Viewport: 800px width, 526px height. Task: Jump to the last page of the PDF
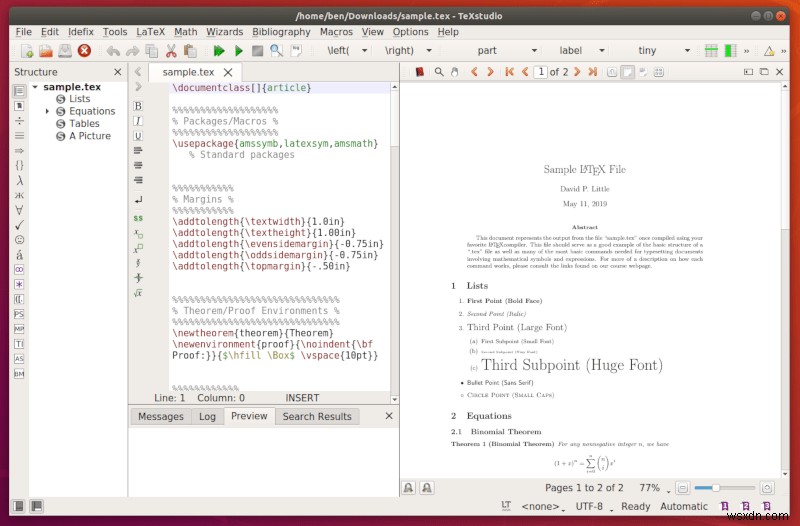(592, 72)
